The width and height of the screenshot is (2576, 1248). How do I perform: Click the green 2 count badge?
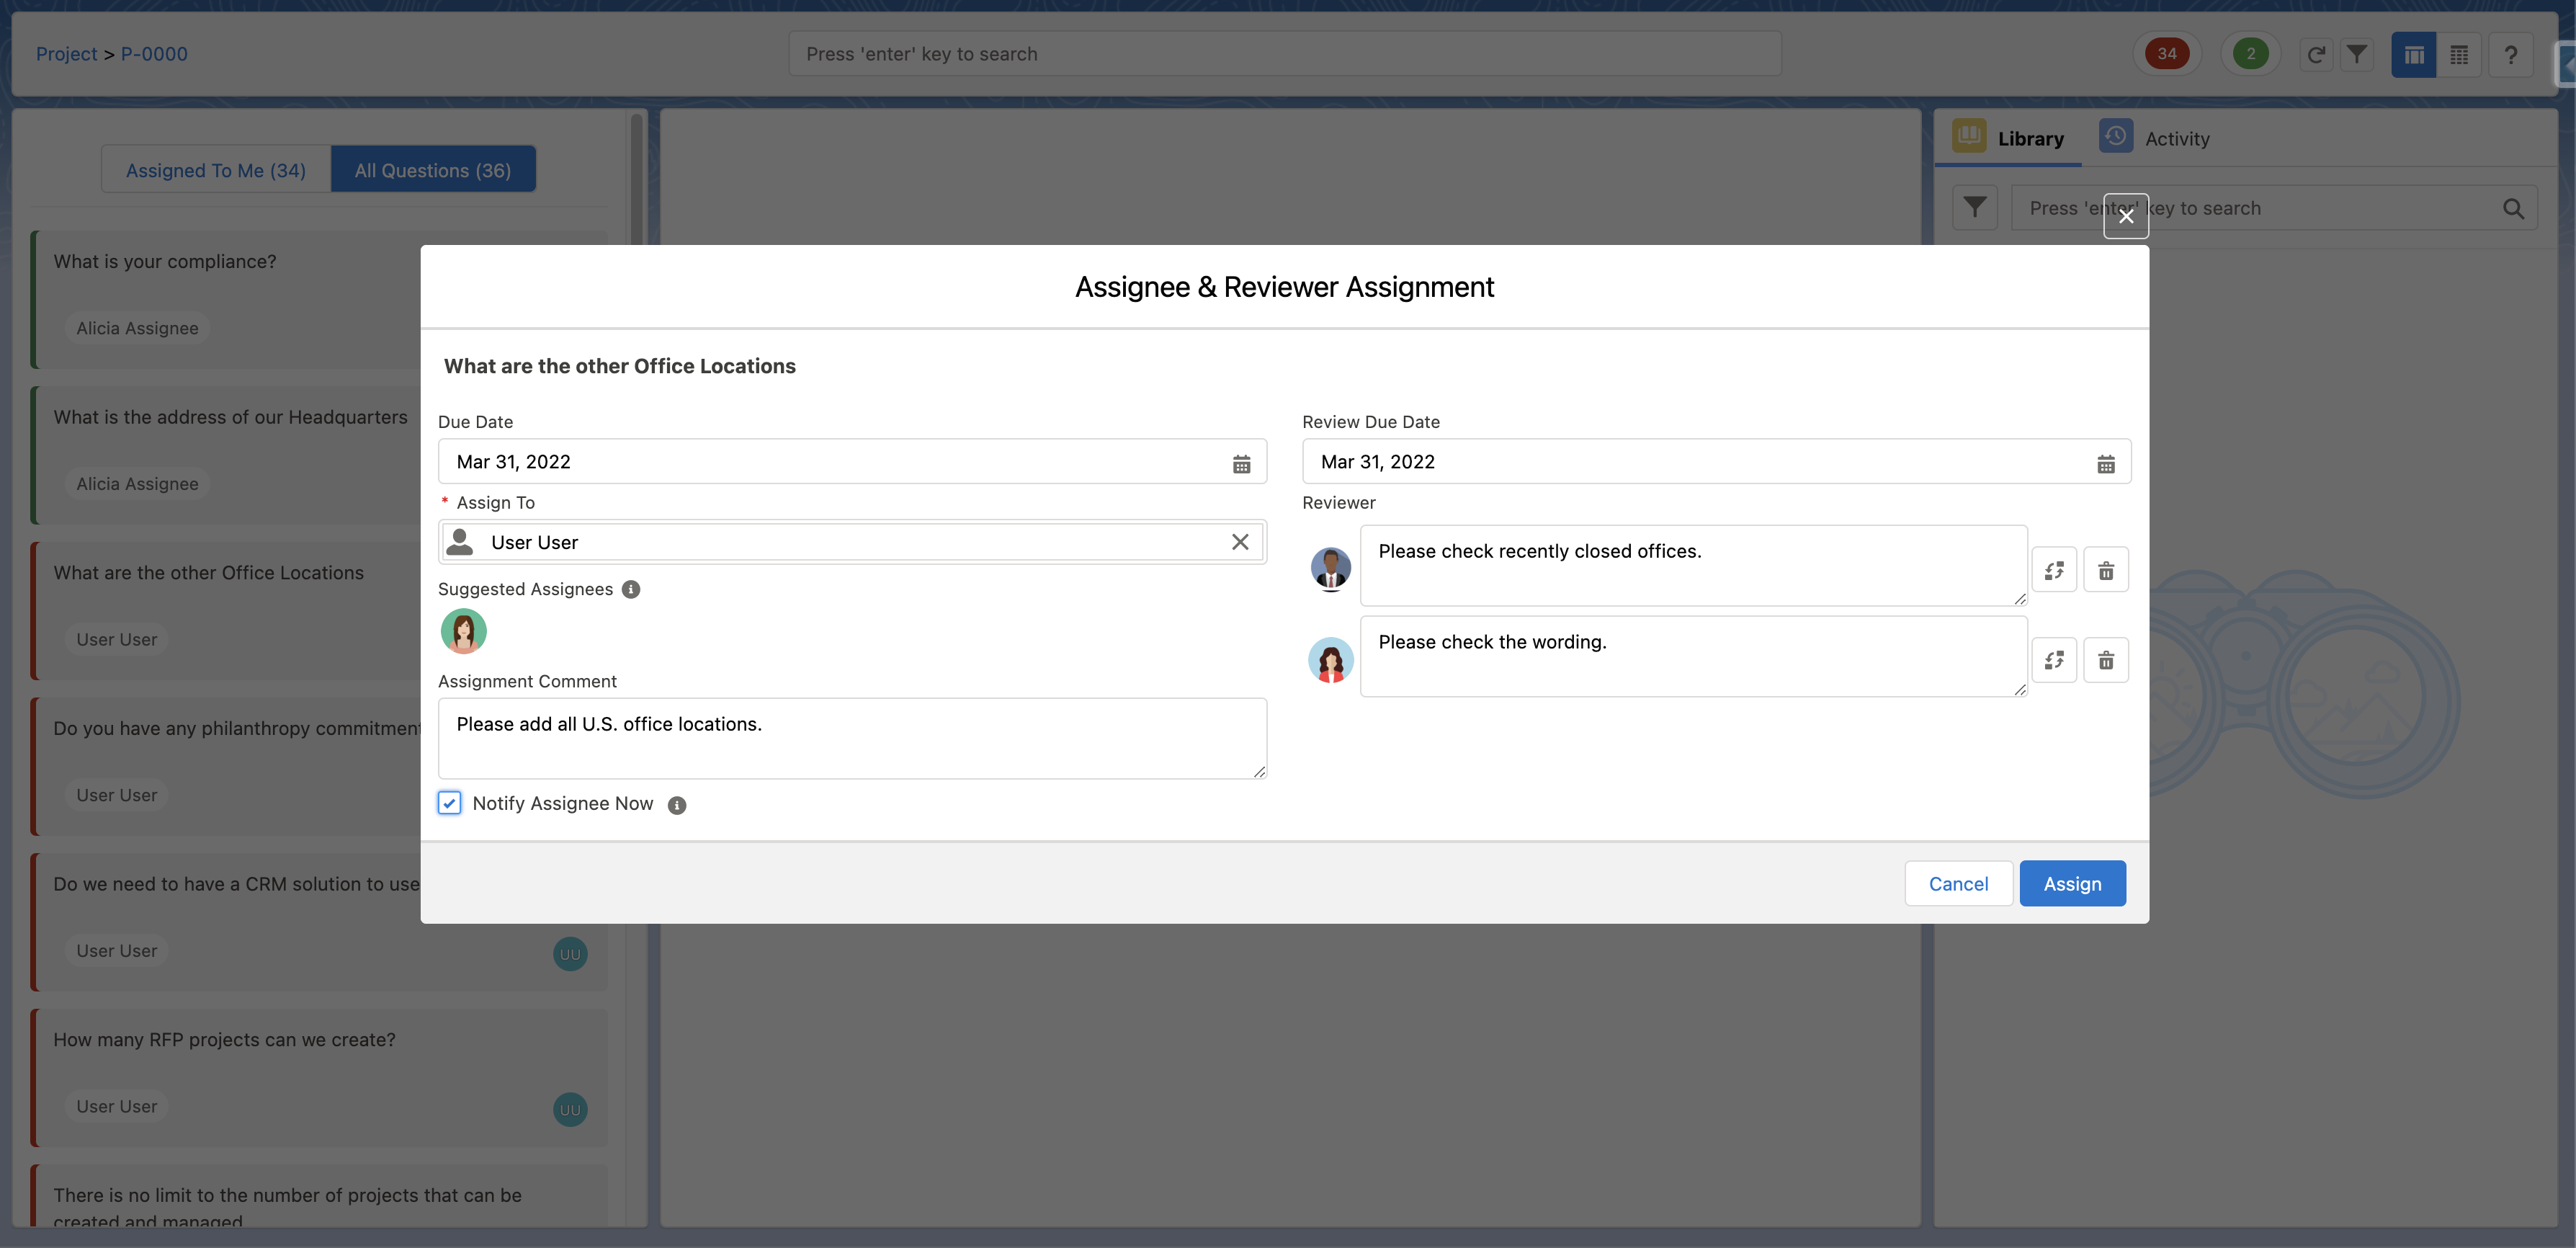click(2250, 54)
